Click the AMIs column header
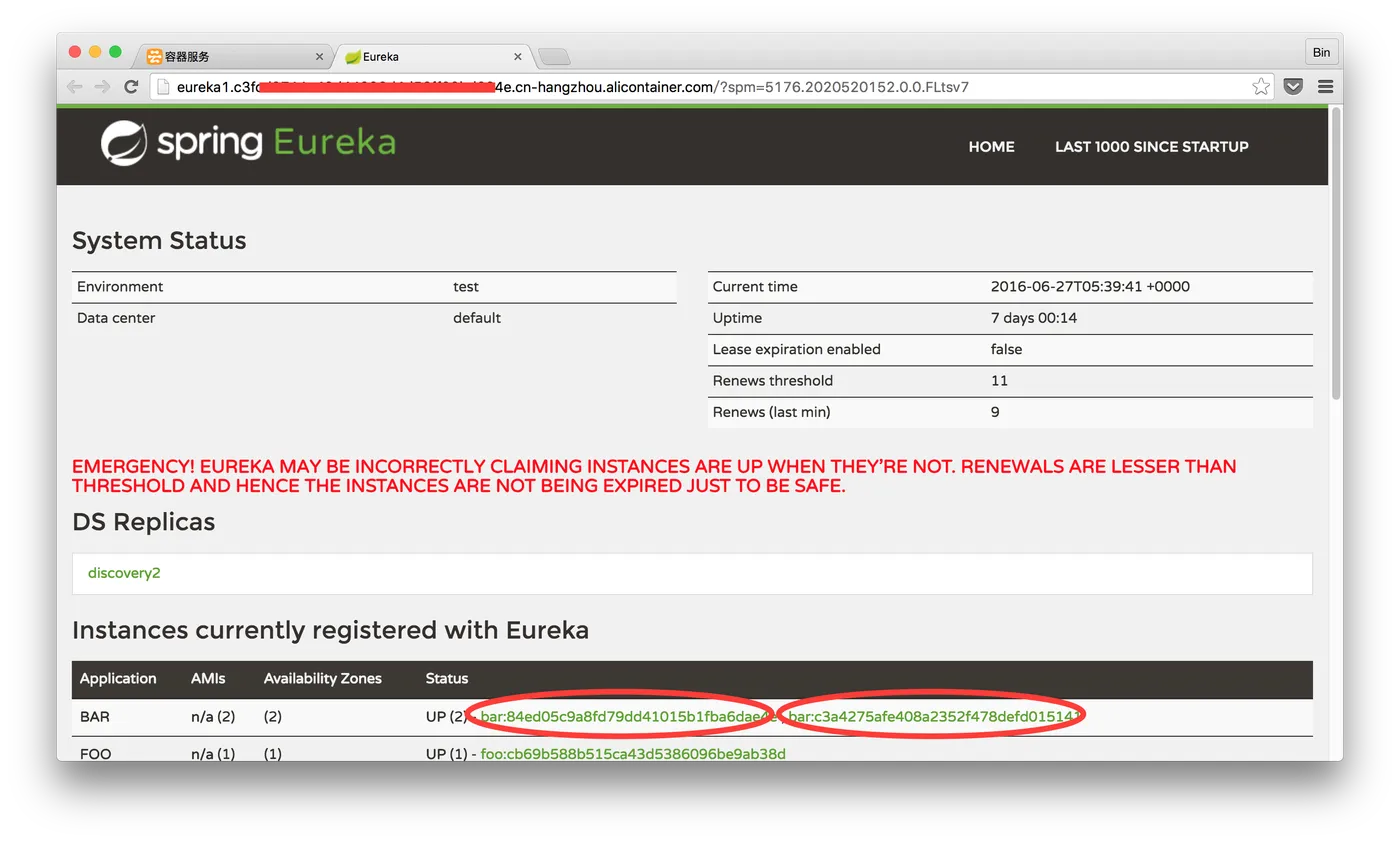 coord(208,678)
